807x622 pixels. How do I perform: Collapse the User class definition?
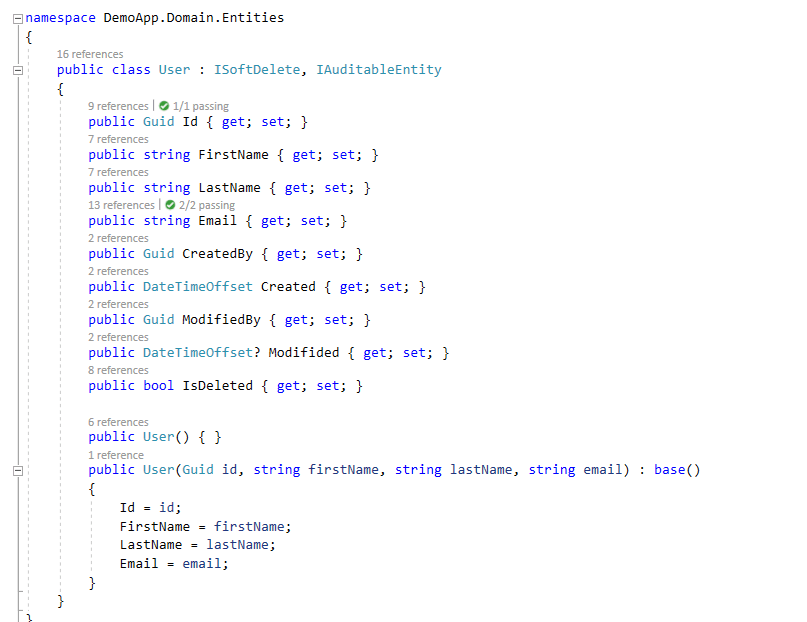[x=17, y=70]
